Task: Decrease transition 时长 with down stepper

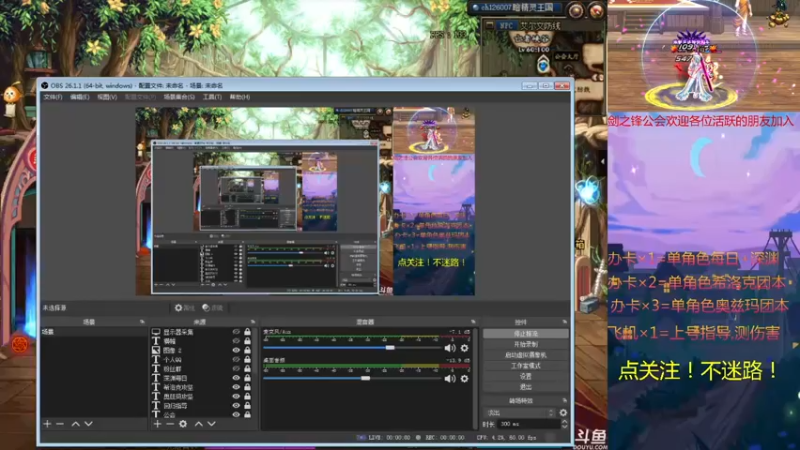Action: tap(564, 427)
